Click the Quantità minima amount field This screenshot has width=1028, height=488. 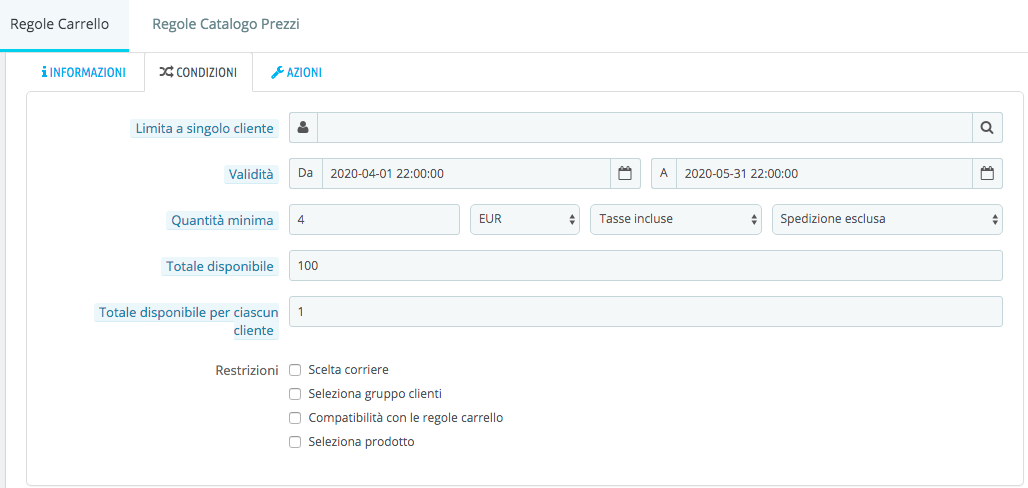coord(374,220)
